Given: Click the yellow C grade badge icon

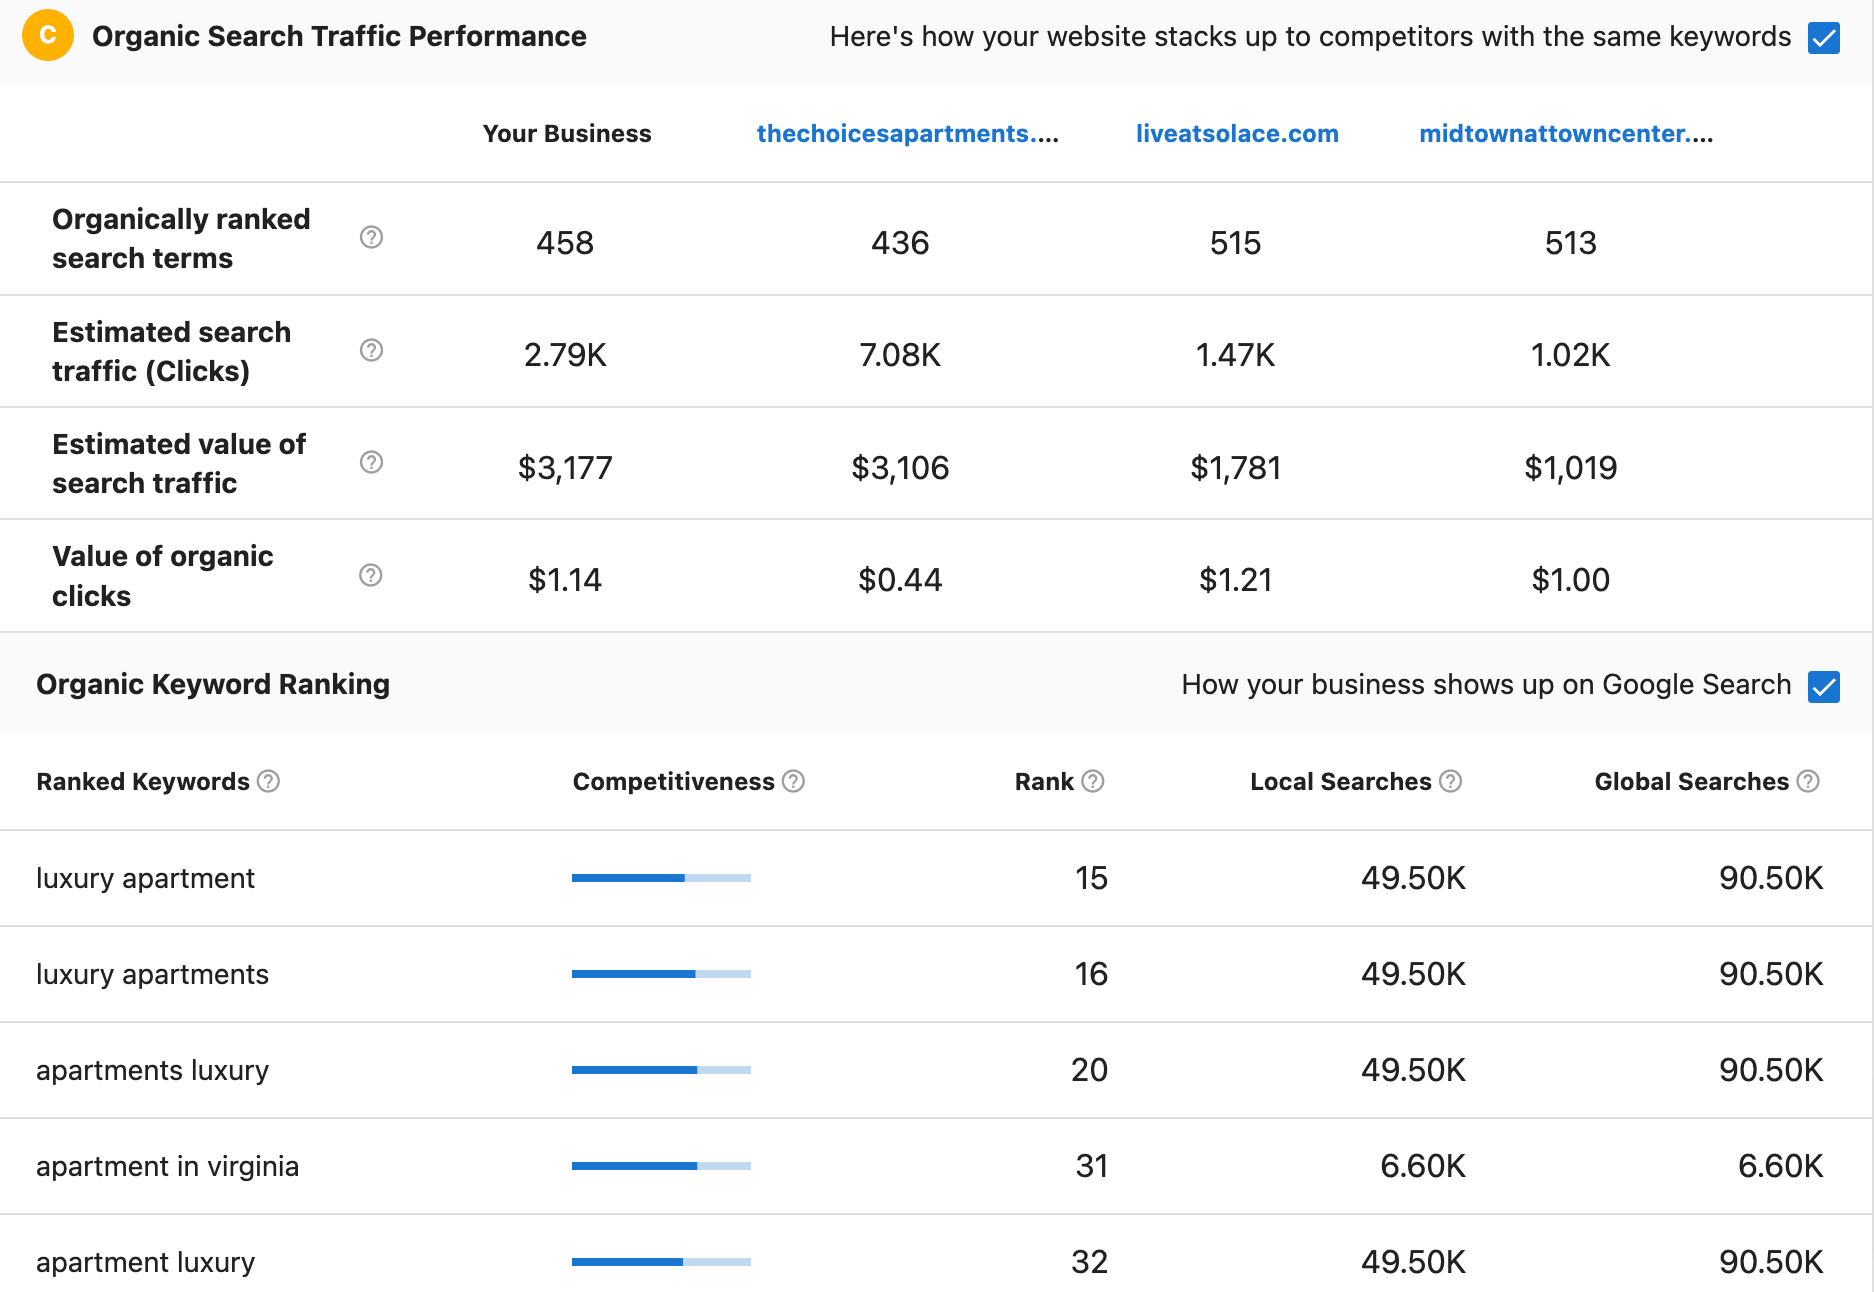Looking at the screenshot, I should (x=47, y=36).
